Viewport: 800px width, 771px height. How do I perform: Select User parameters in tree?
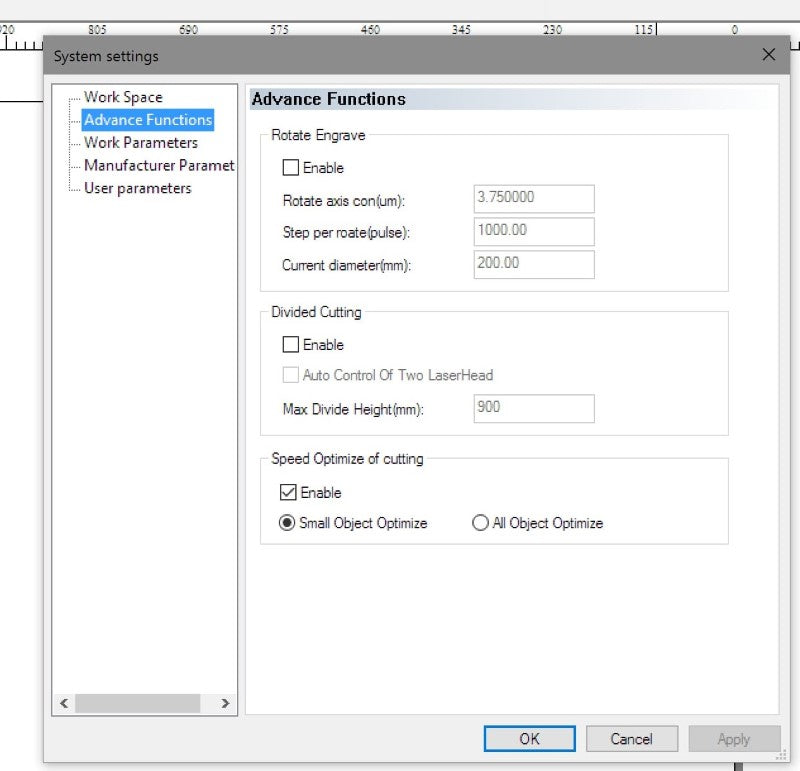click(137, 188)
